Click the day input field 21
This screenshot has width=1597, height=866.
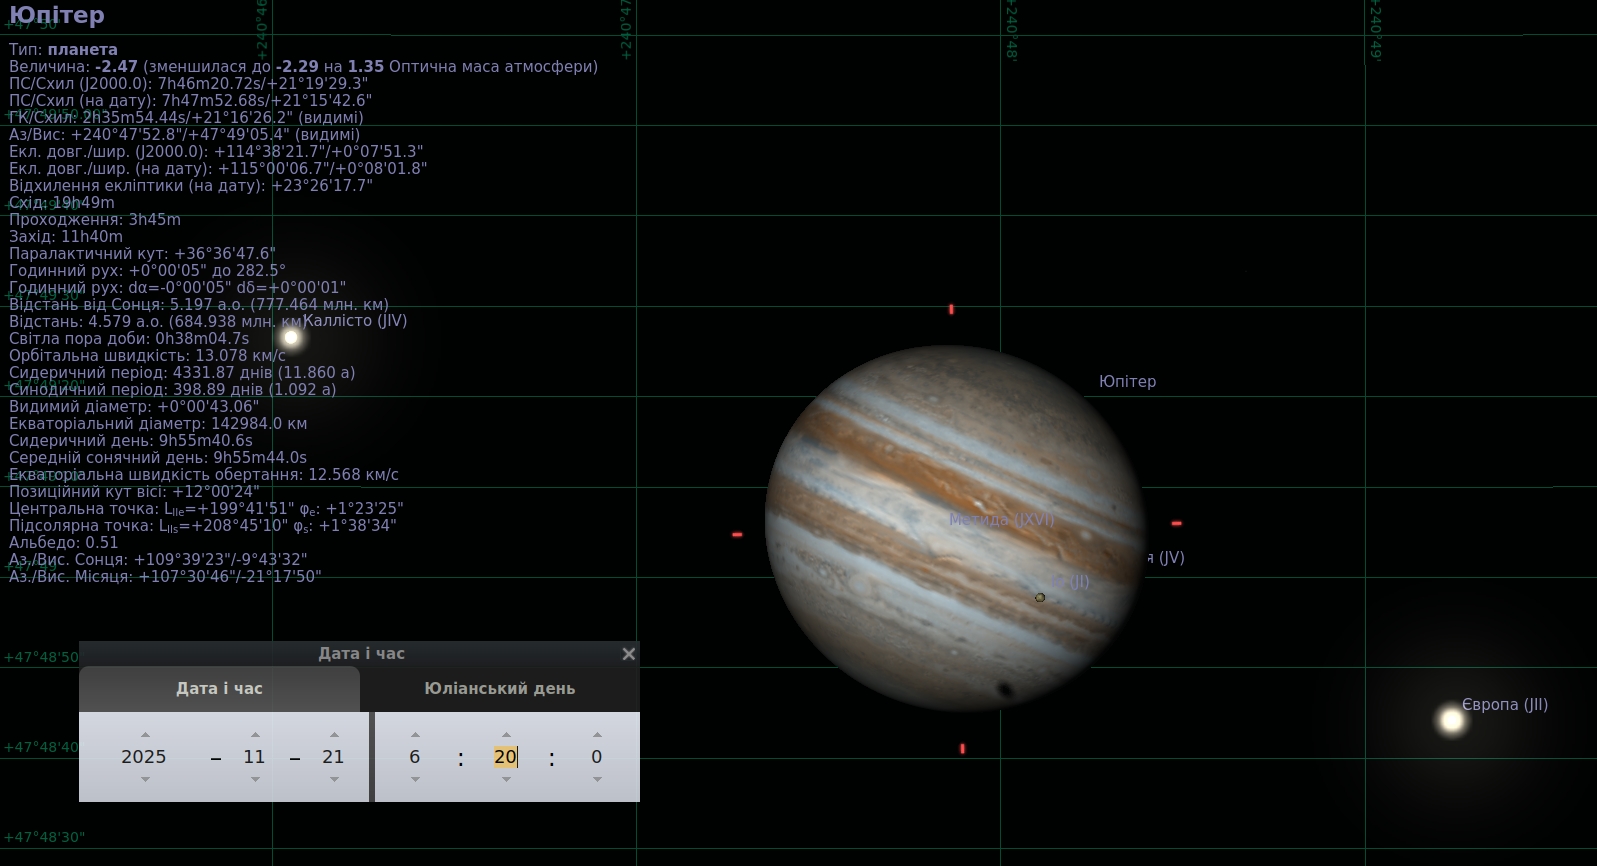tap(333, 757)
